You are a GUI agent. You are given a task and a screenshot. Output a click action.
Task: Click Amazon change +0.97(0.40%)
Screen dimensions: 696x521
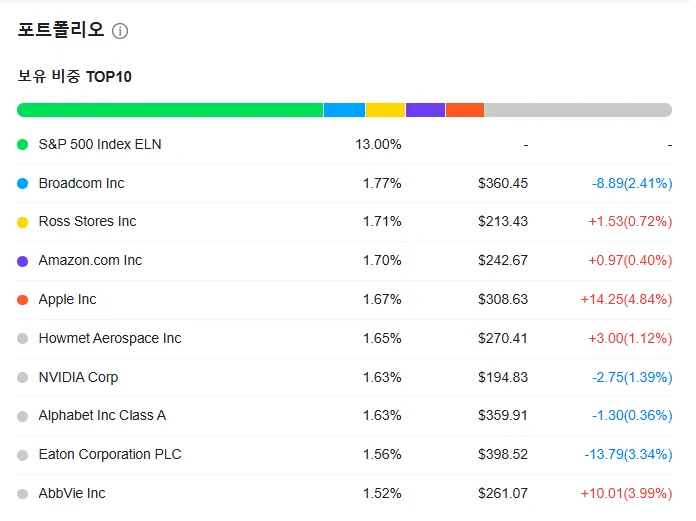(x=630, y=260)
